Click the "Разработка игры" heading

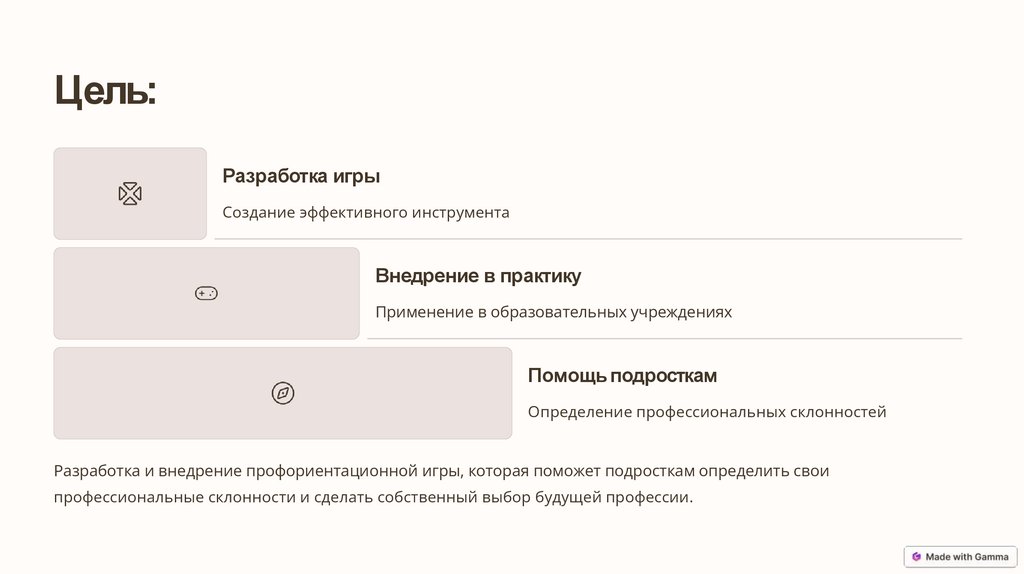pos(301,176)
